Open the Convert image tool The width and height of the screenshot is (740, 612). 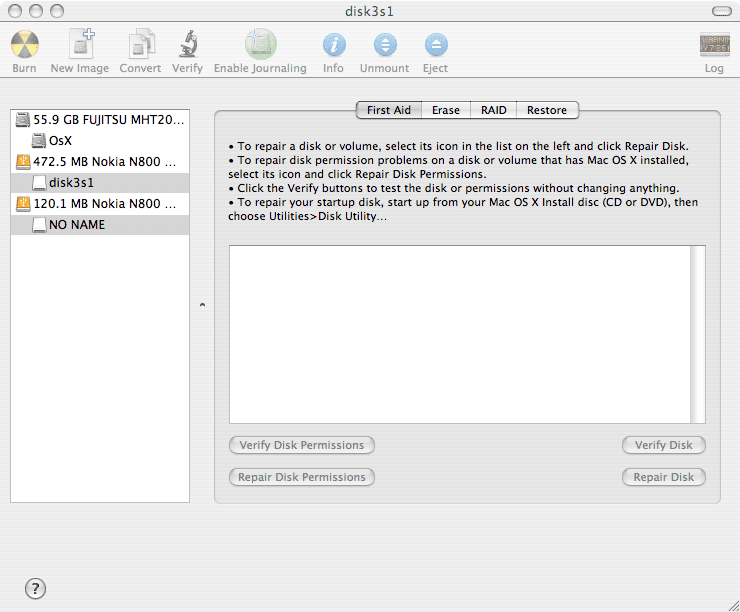141,44
